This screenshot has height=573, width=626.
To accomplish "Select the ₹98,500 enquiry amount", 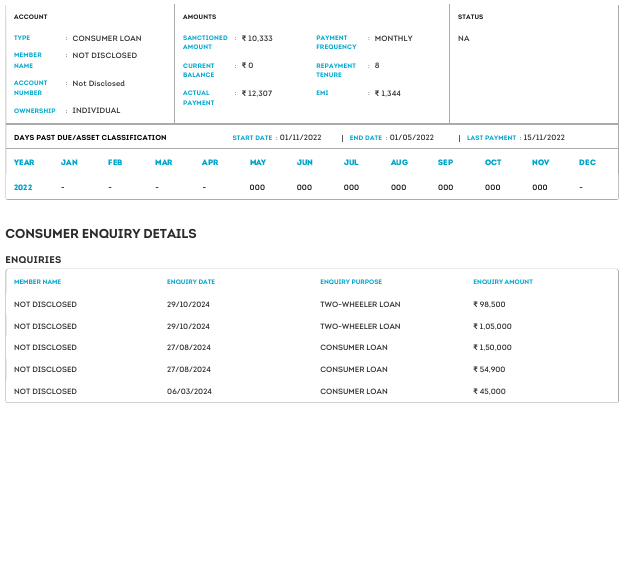I will pyautogui.click(x=489, y=304).
